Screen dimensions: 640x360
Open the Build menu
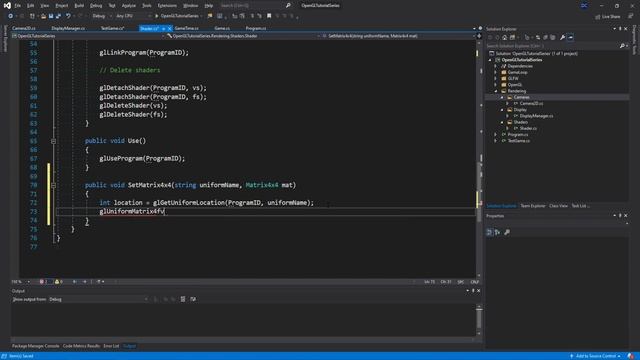(x=79, y=6)
